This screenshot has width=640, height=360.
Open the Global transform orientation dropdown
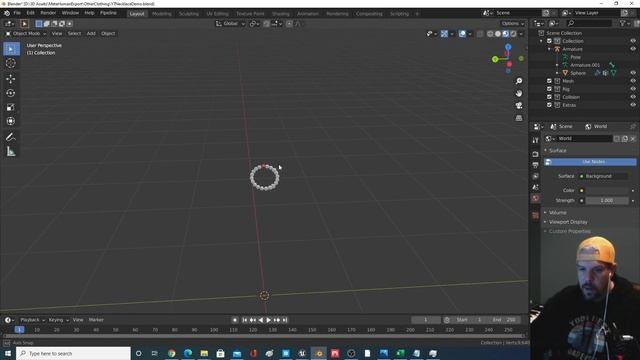coord(230,24)
